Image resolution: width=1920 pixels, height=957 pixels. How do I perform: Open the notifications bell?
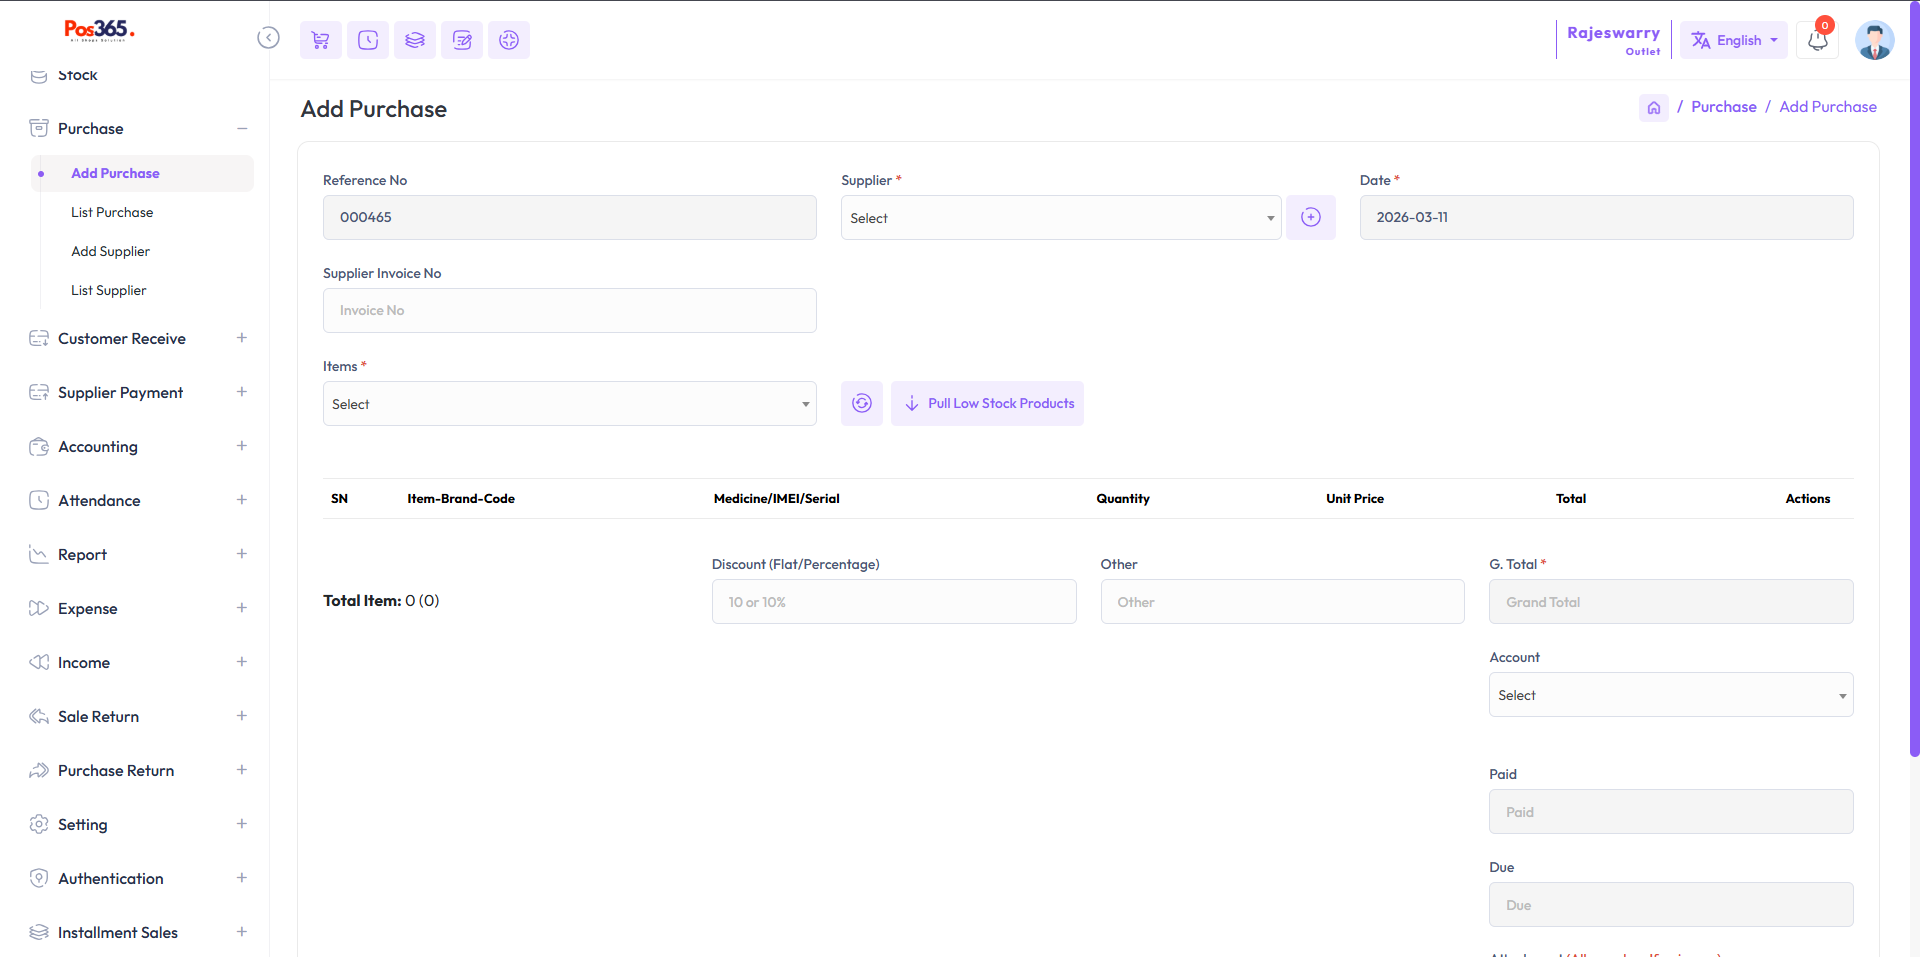tap(1817, 41)
